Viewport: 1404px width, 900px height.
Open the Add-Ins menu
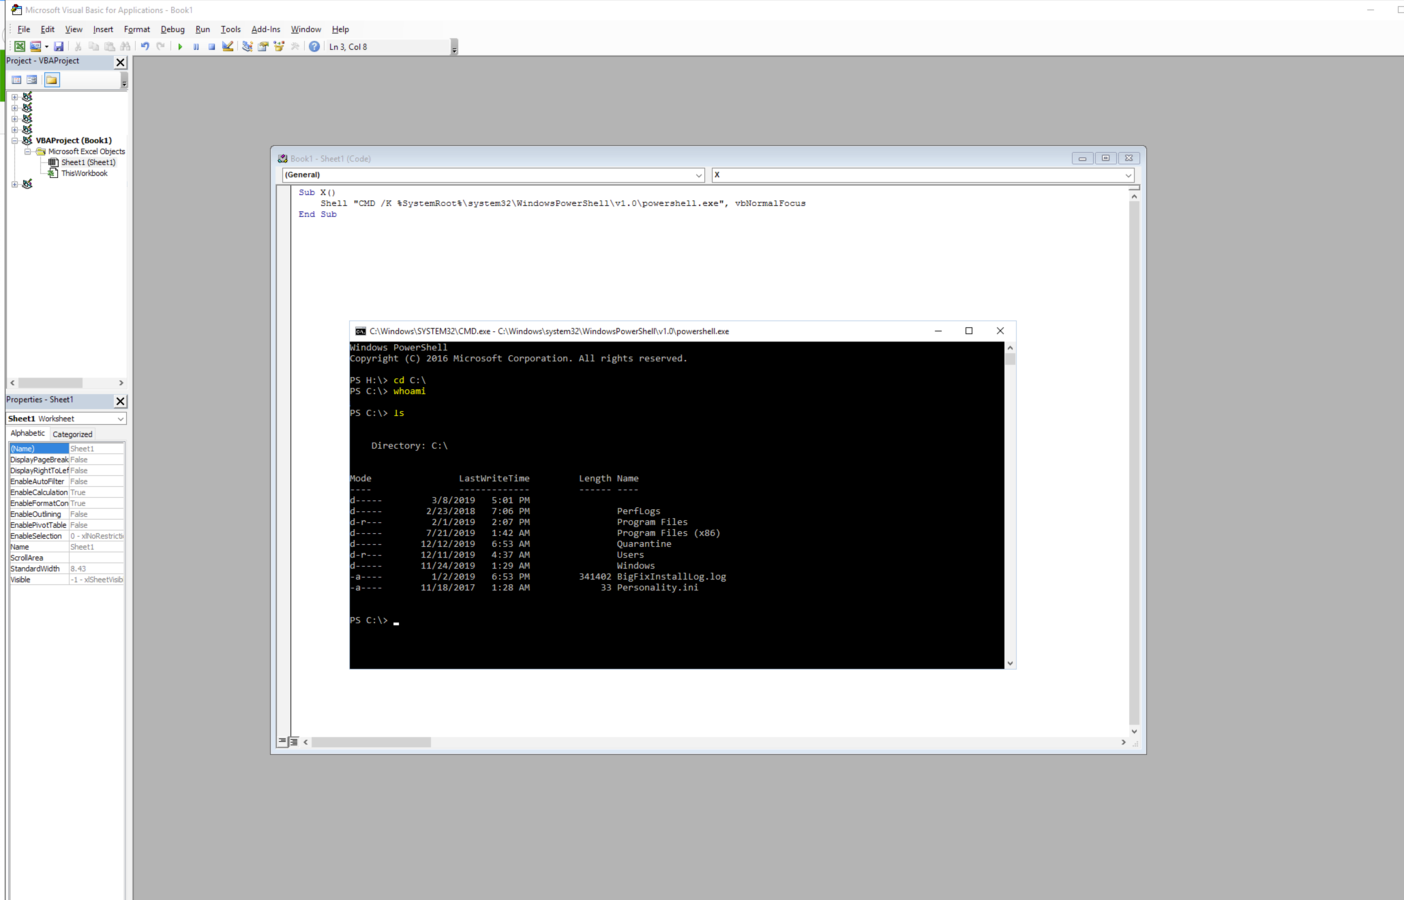[x=266, y=30]
